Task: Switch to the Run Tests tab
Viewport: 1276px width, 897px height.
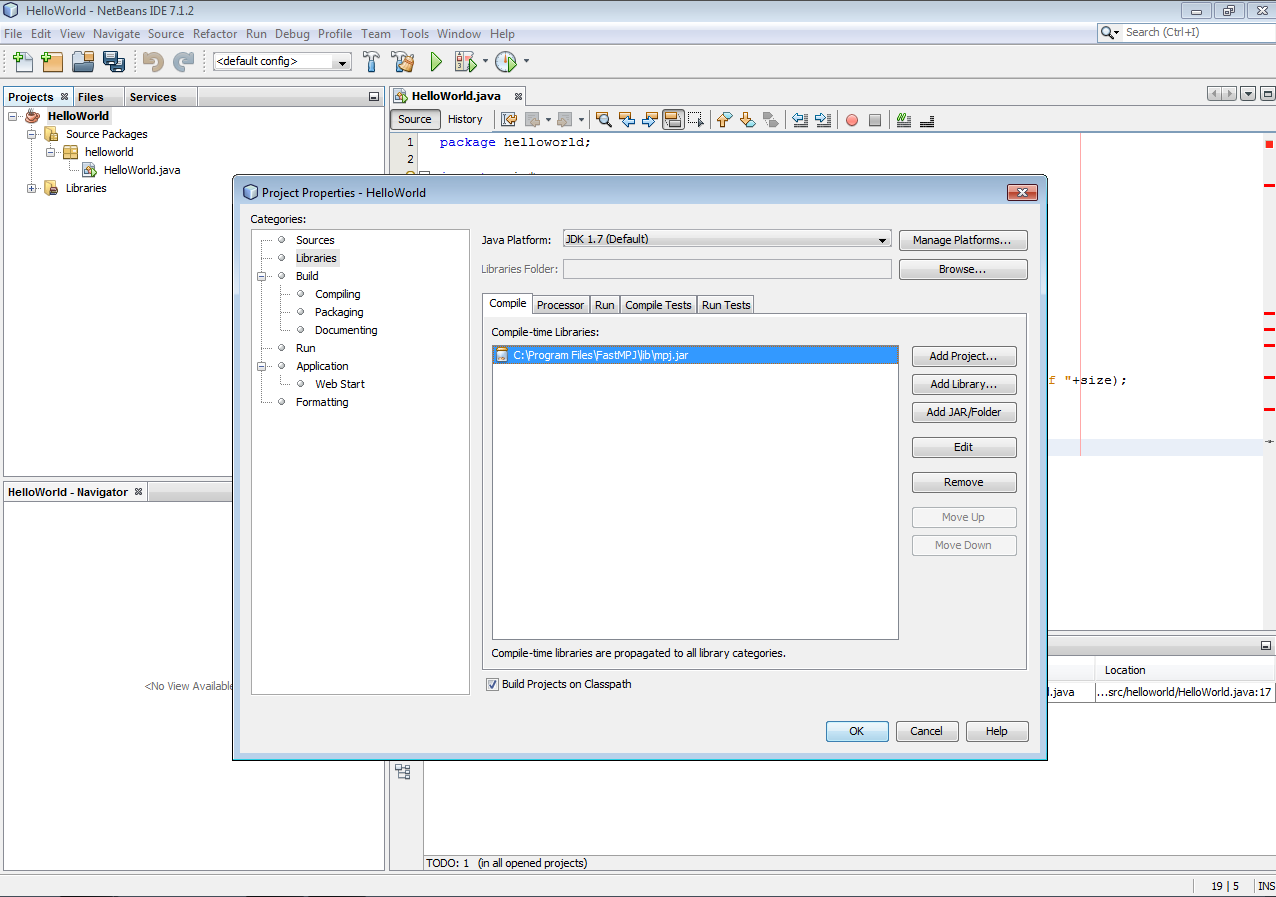Action: pos(726,305)
